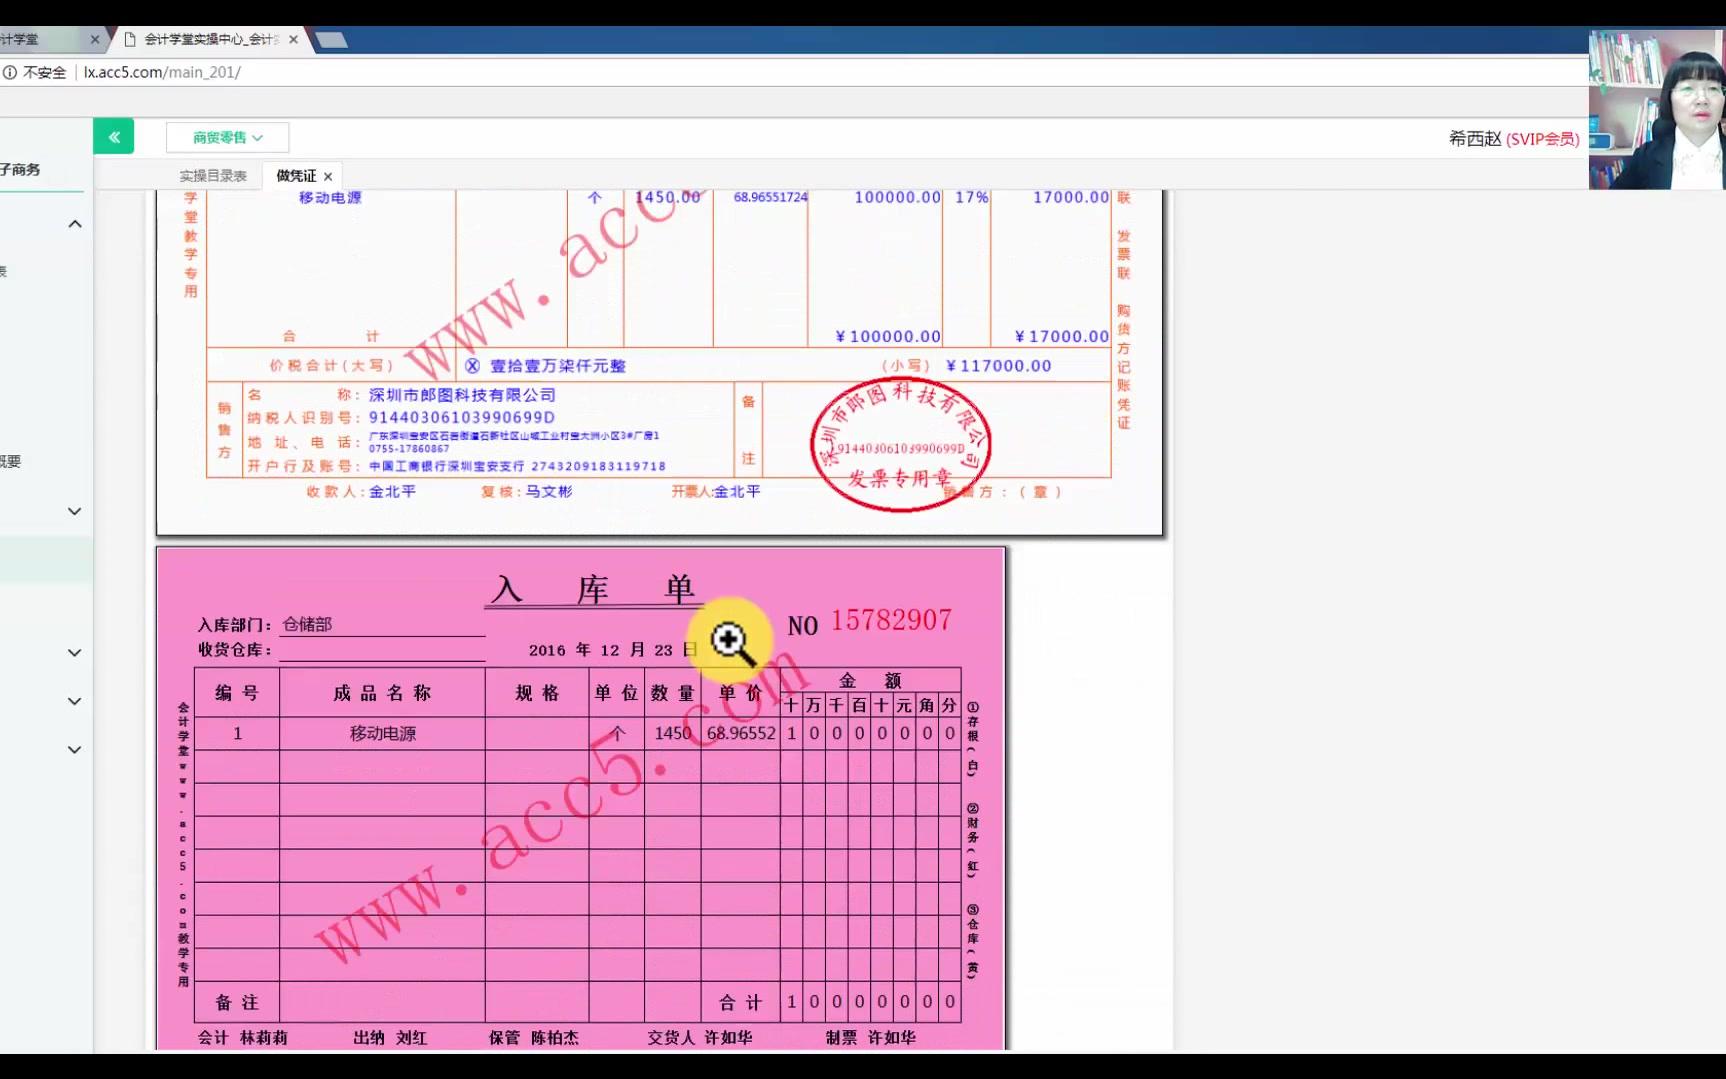Click the page icon on the active browser tab
This screenshot has width=1726, height=1079.
pyautogui.click(x=129, y=40)
